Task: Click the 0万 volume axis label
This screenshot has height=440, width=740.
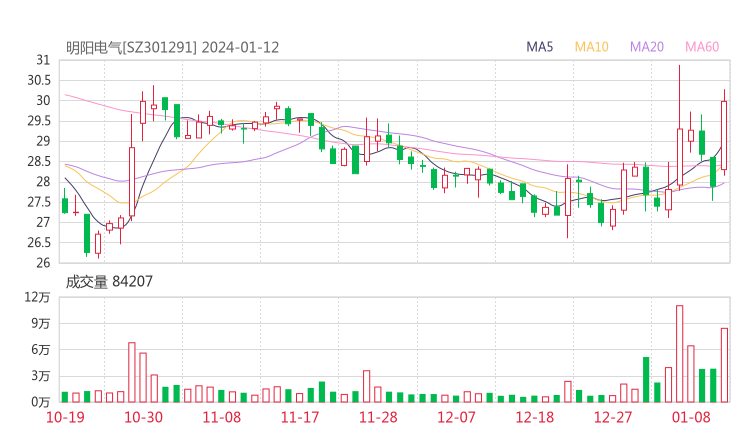Action: (x=41, y=402)
